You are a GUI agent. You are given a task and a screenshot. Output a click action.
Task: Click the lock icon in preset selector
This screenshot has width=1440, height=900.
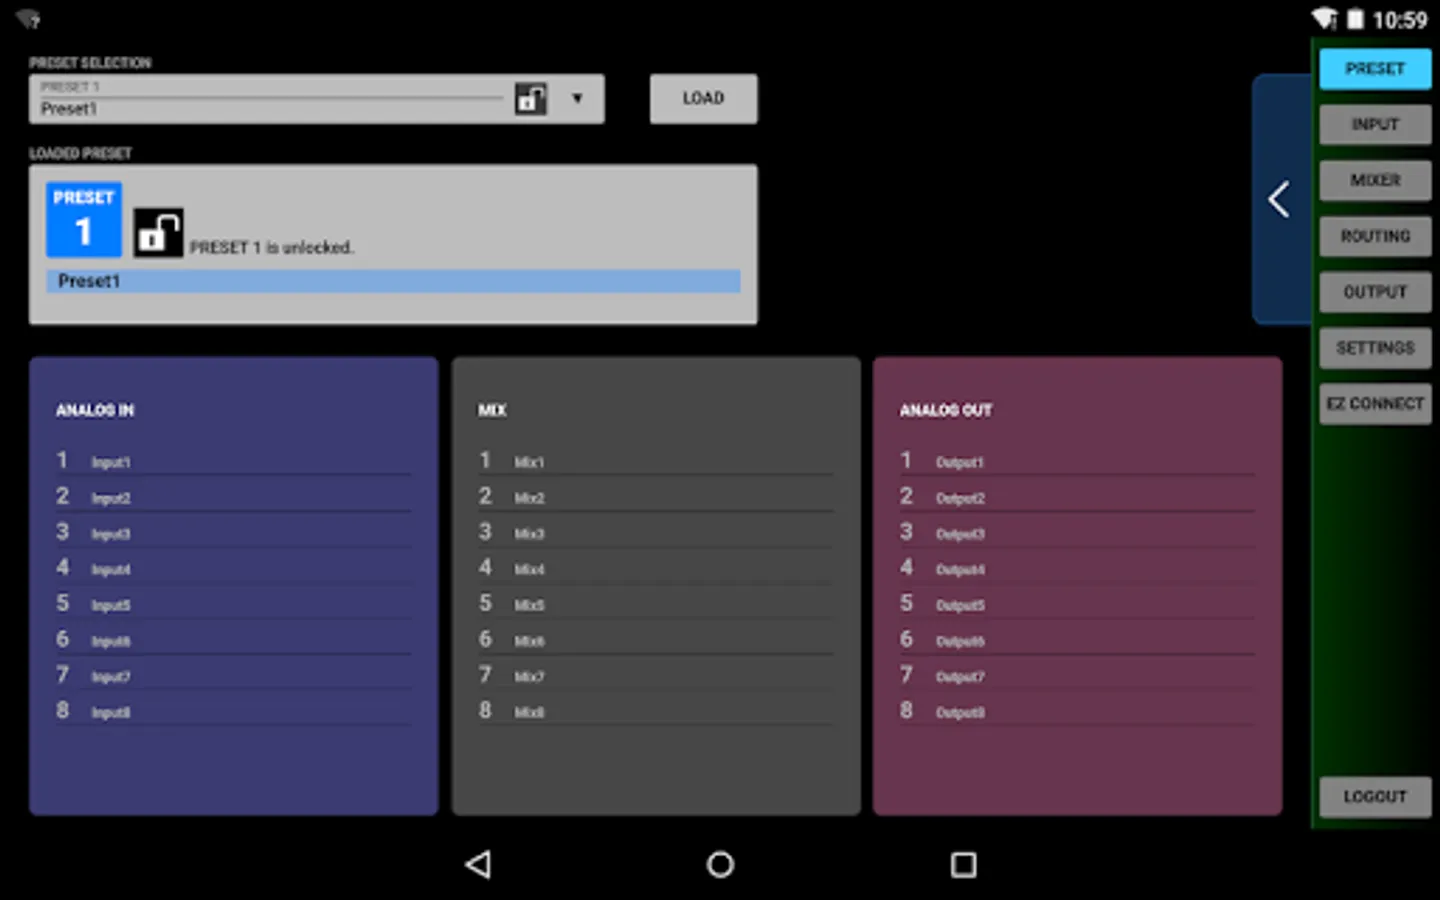531,98
